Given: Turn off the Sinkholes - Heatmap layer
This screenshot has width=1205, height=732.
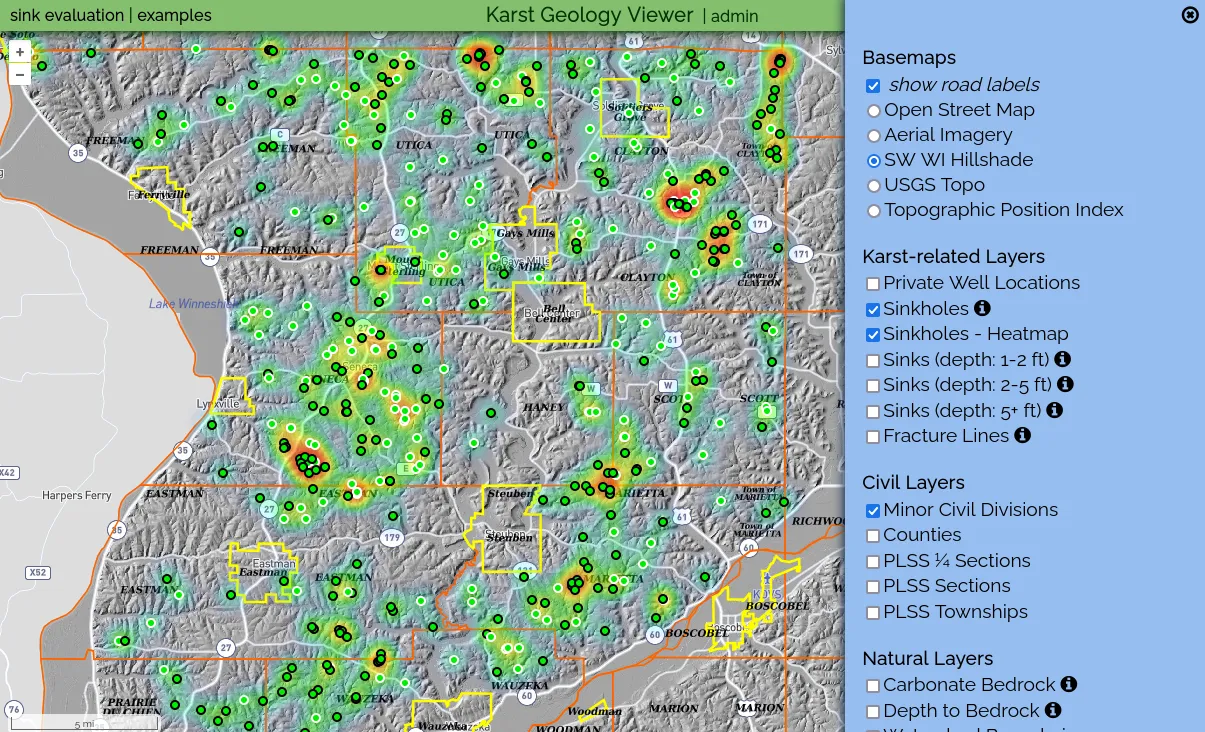Looking at the screenshot, I should tap(872, 334).
